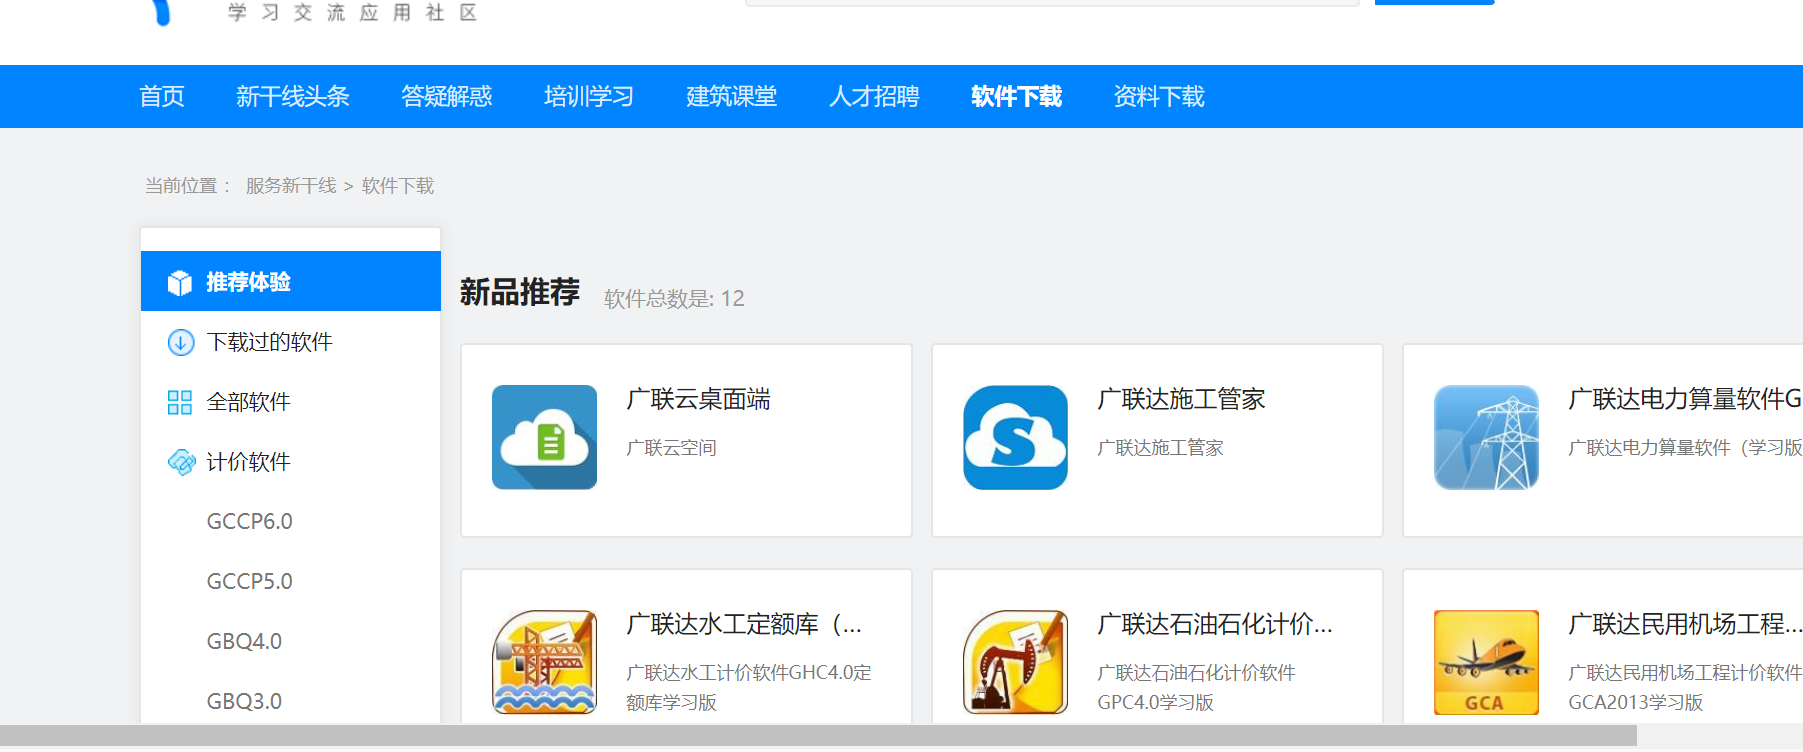Open GCCP6.0 in sidebar list
Viewport: 1803px width, 752px height.
[x=250, y=521]
